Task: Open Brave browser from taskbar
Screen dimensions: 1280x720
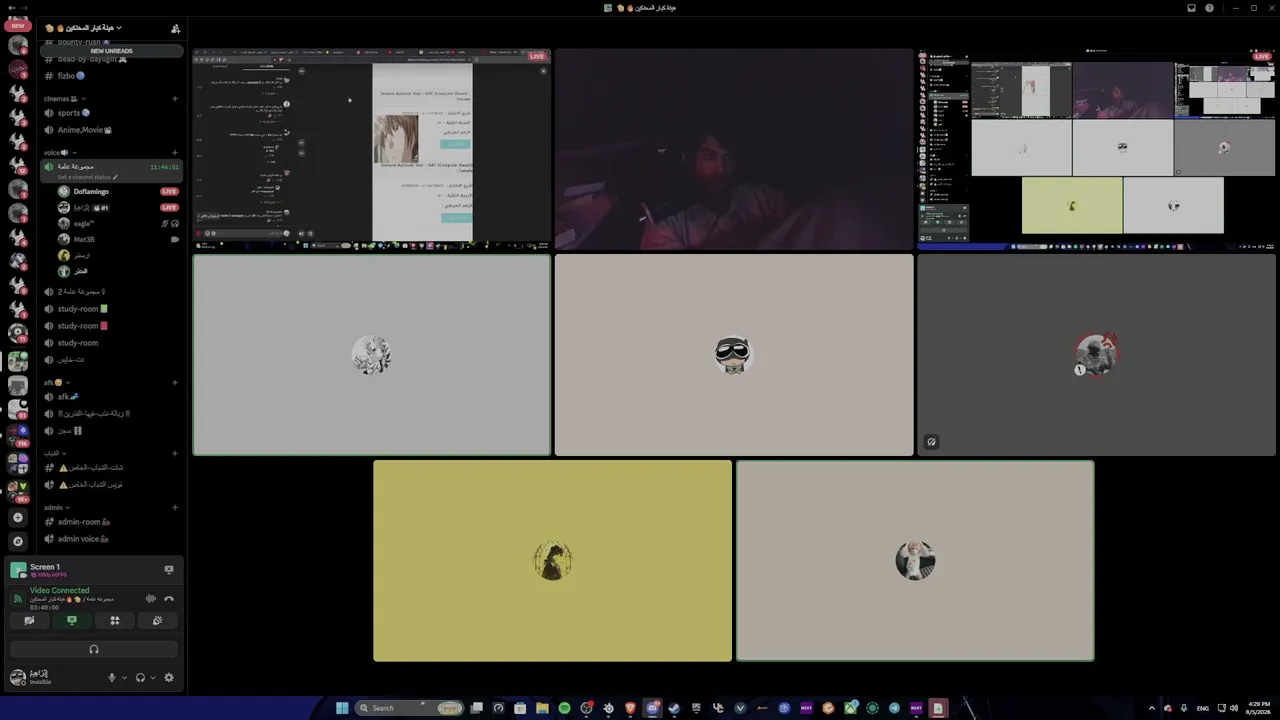Action: click(630, 708)
